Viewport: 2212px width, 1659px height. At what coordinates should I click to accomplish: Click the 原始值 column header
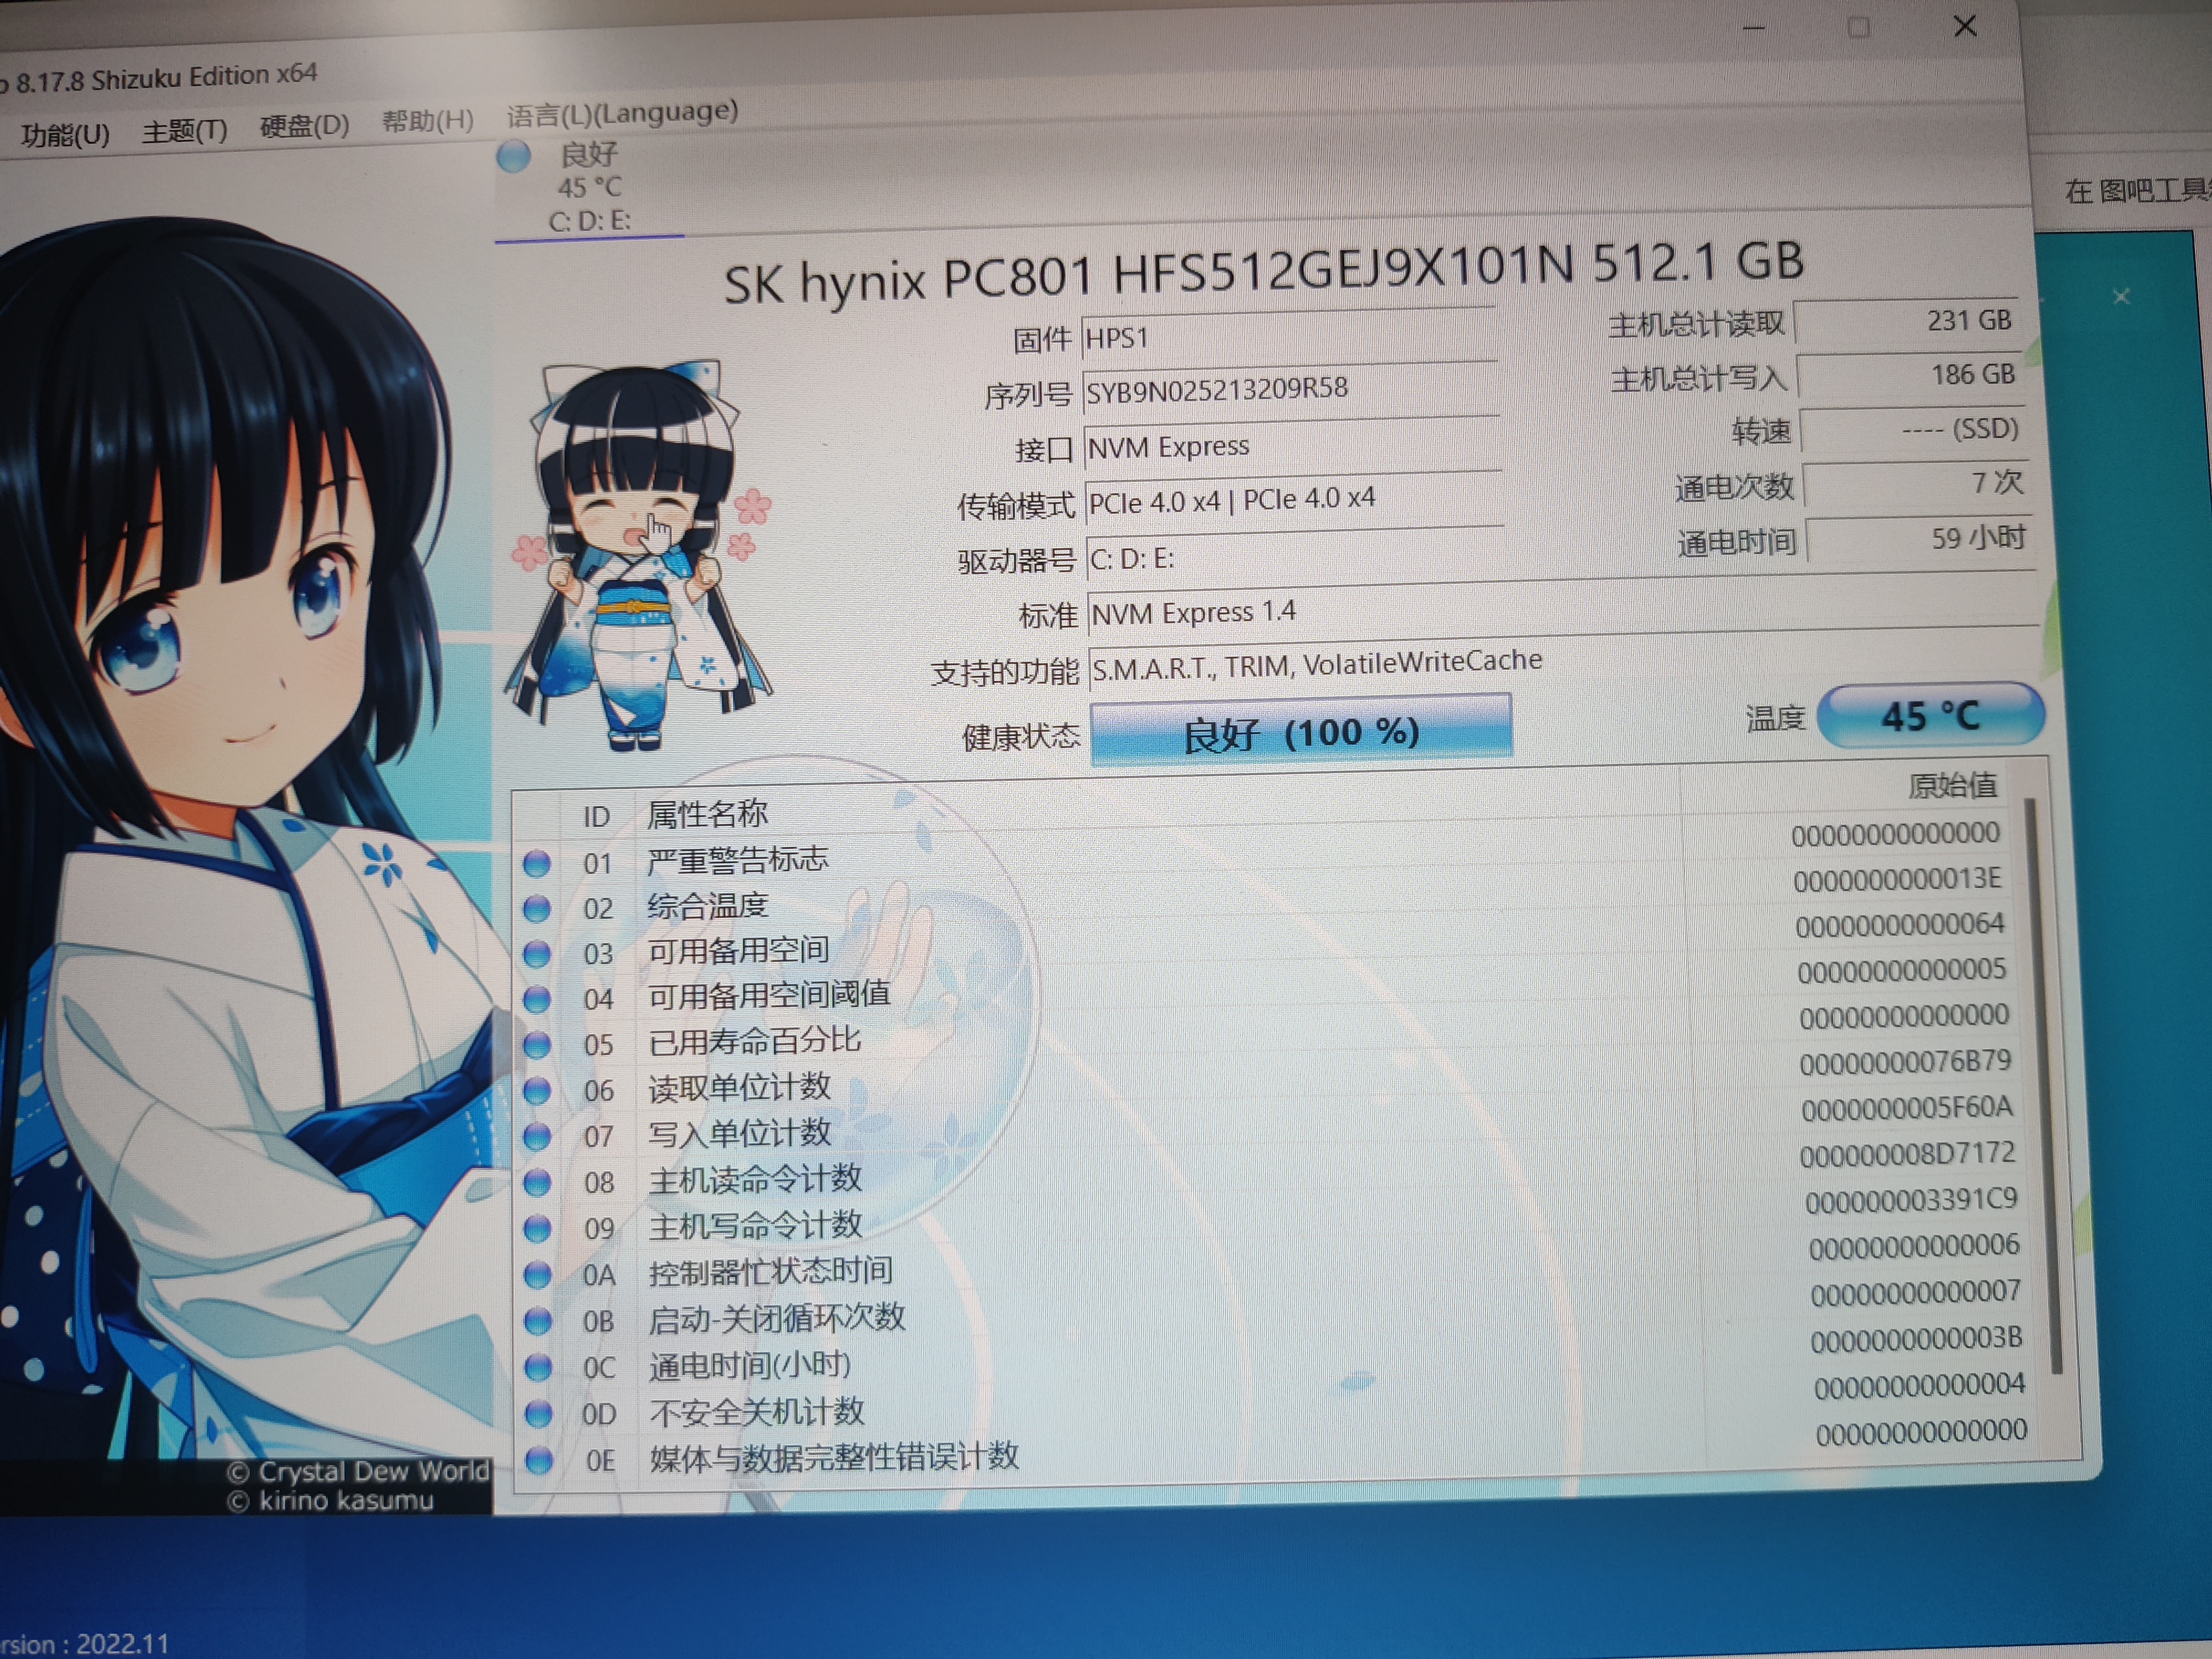pos(1952,785)
